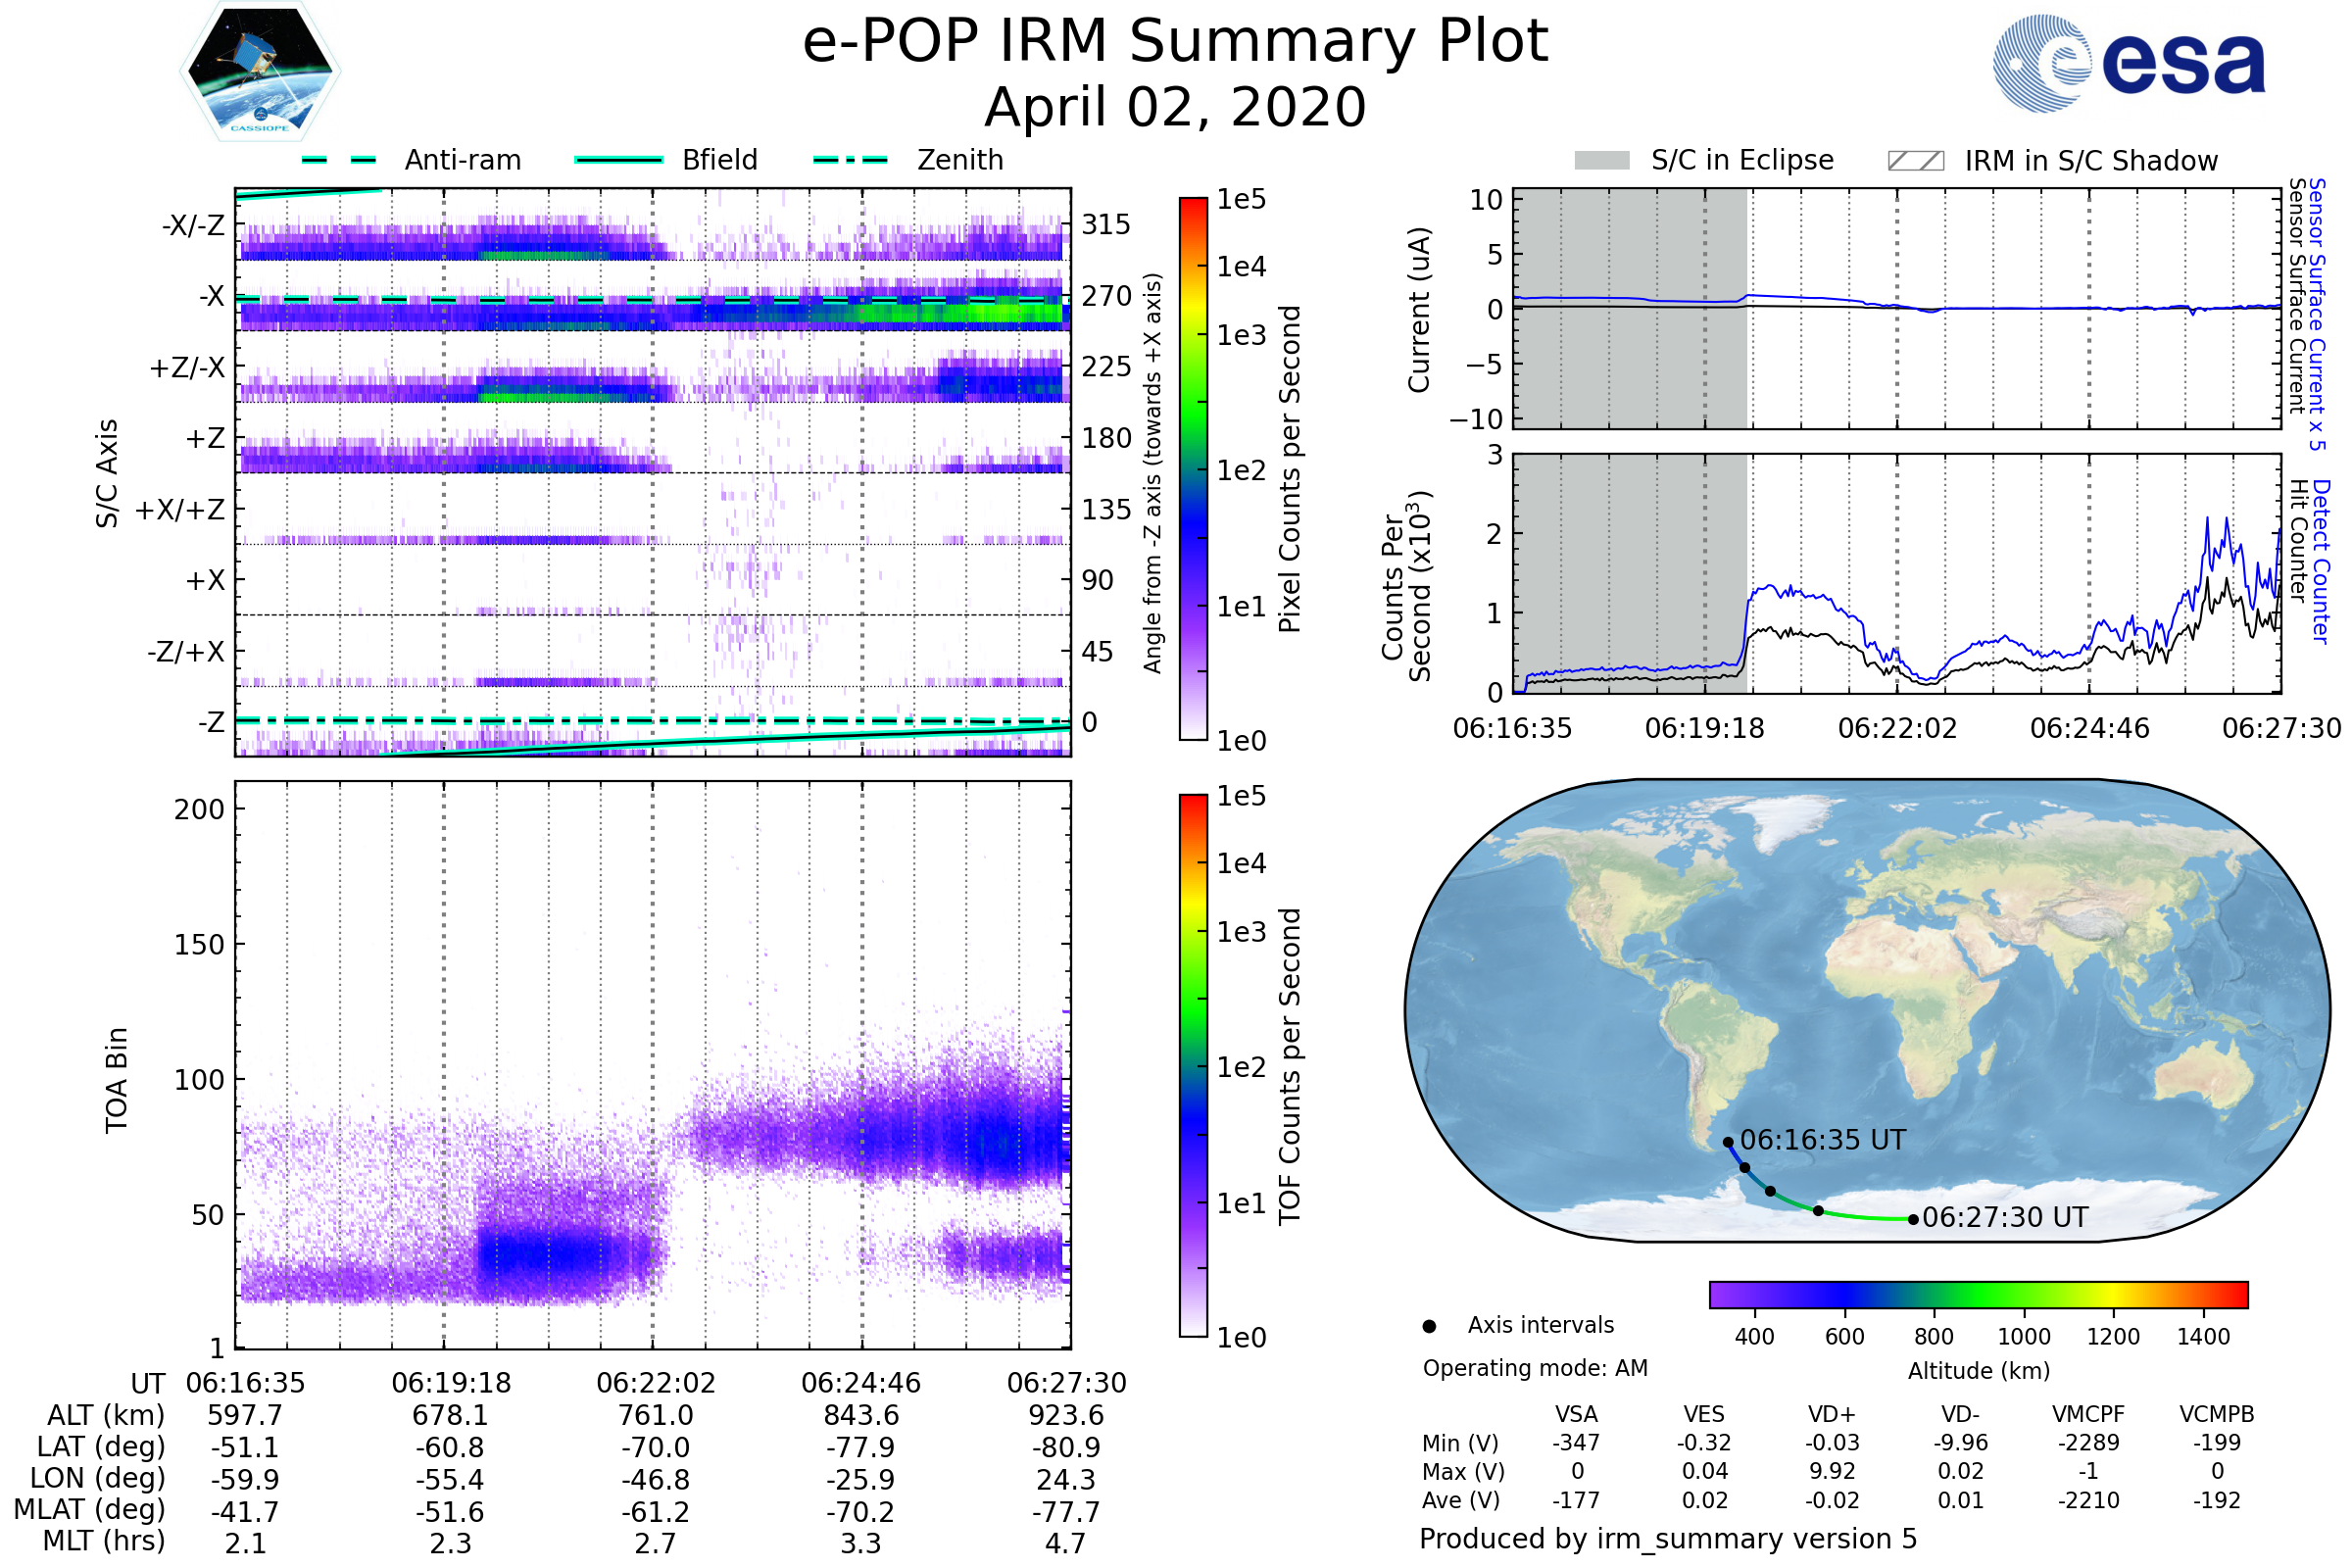Click the Zenith dash-dot legend line
Screen dimensions: 2352x1568
click(x=850, y=160)
